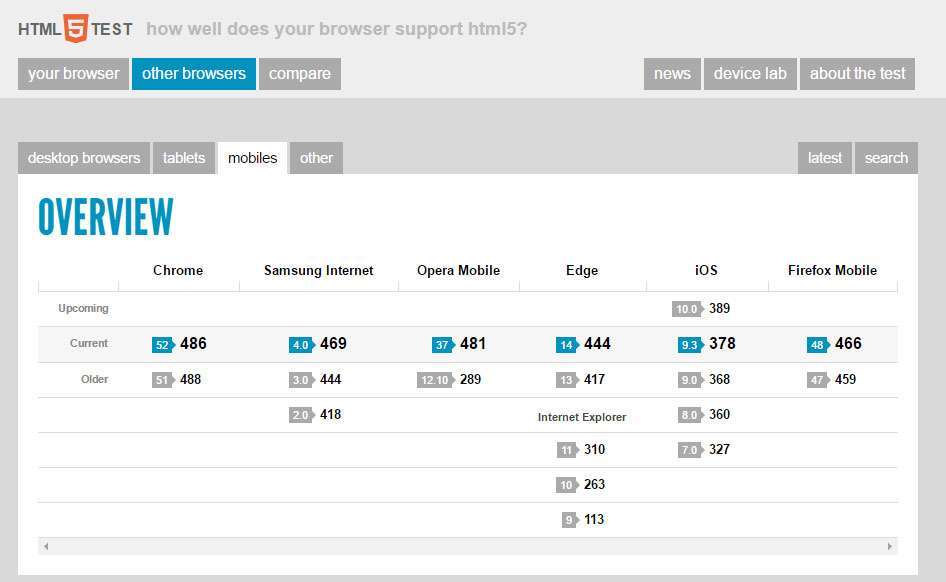Click the Edge column header

tap(582, 270)
